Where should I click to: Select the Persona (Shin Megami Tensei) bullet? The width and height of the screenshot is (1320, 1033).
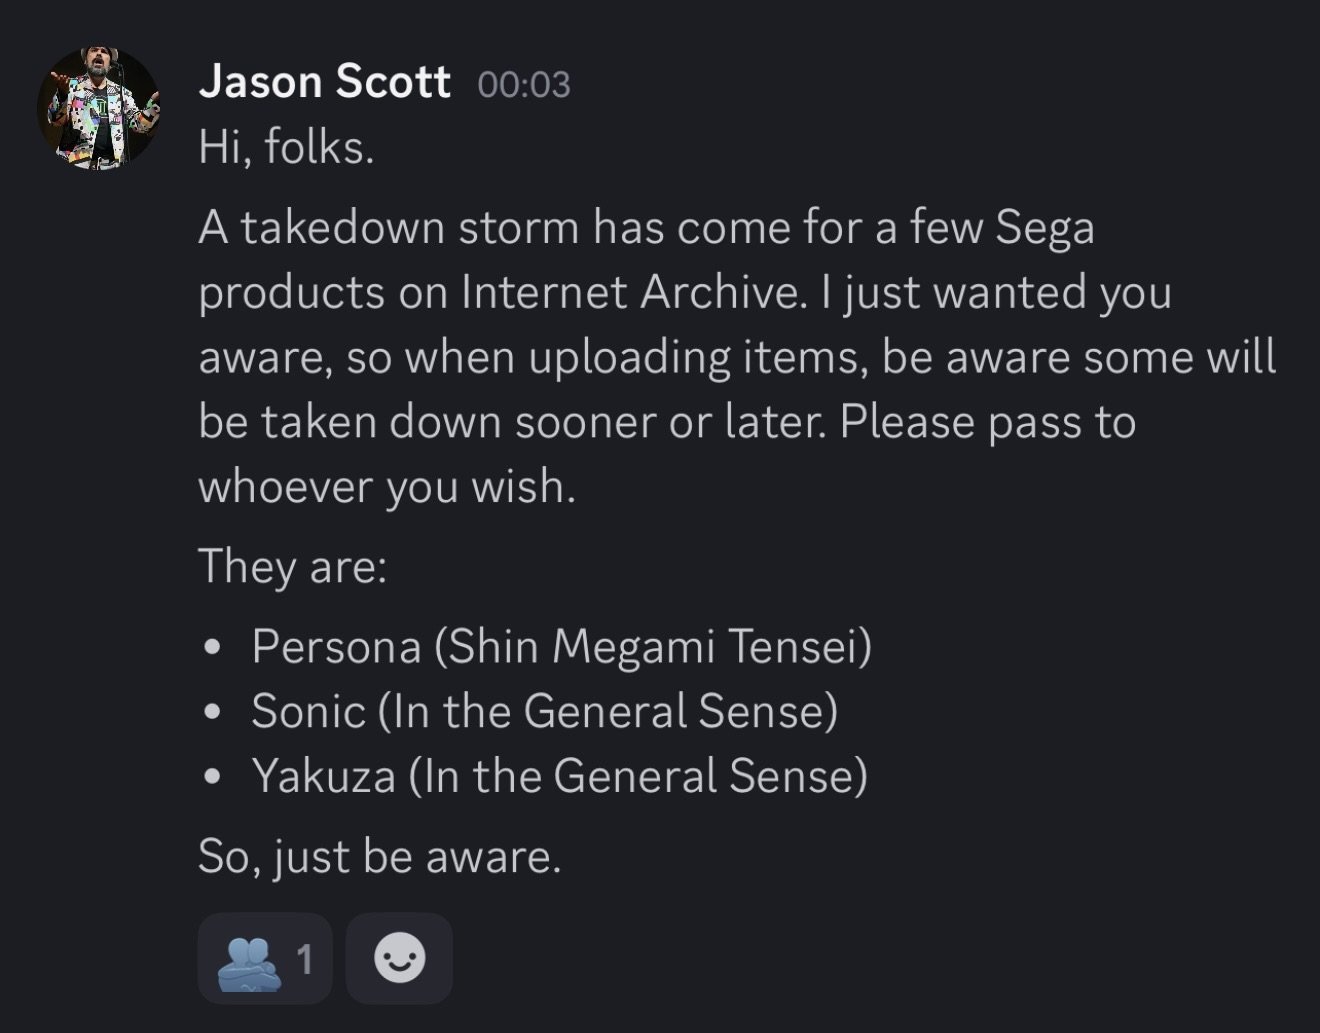point(561,646)
